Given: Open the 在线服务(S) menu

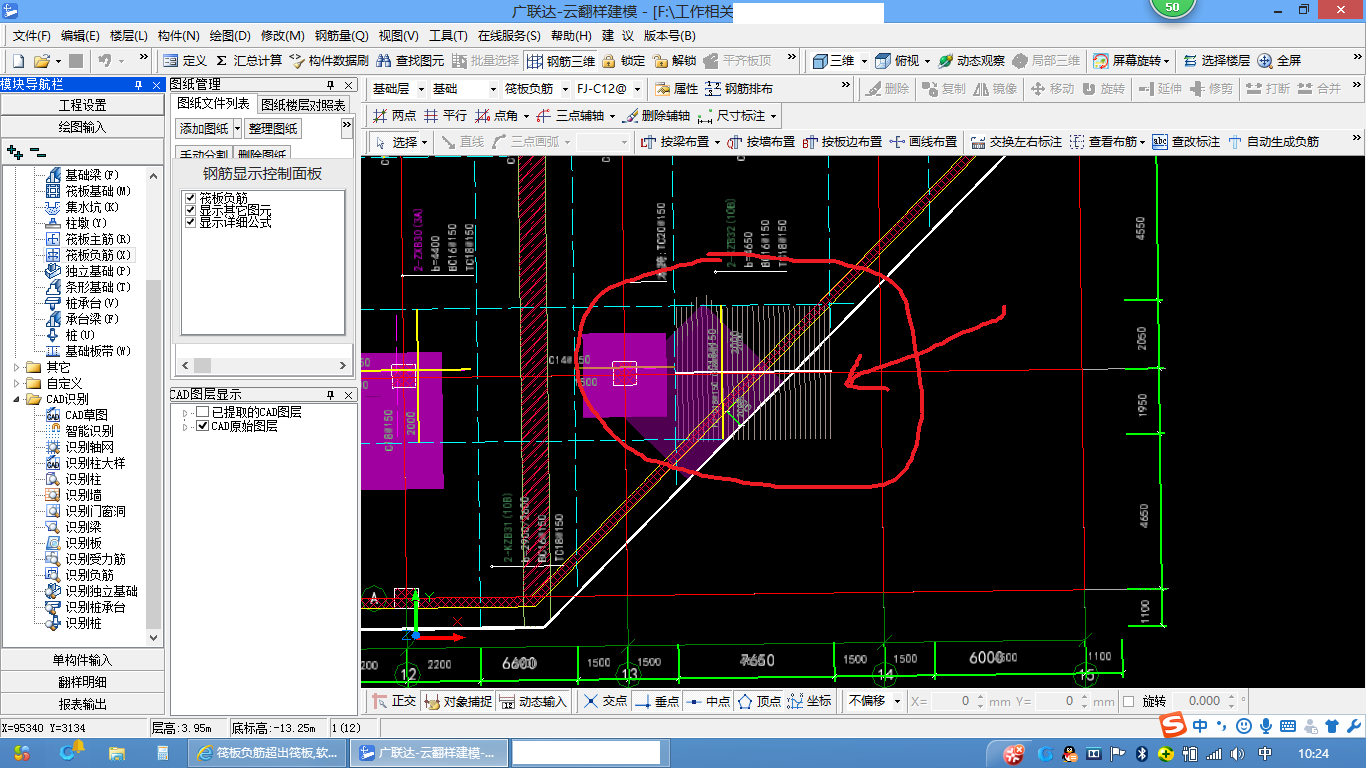Looking at the screenshot, I should point(509,35).
